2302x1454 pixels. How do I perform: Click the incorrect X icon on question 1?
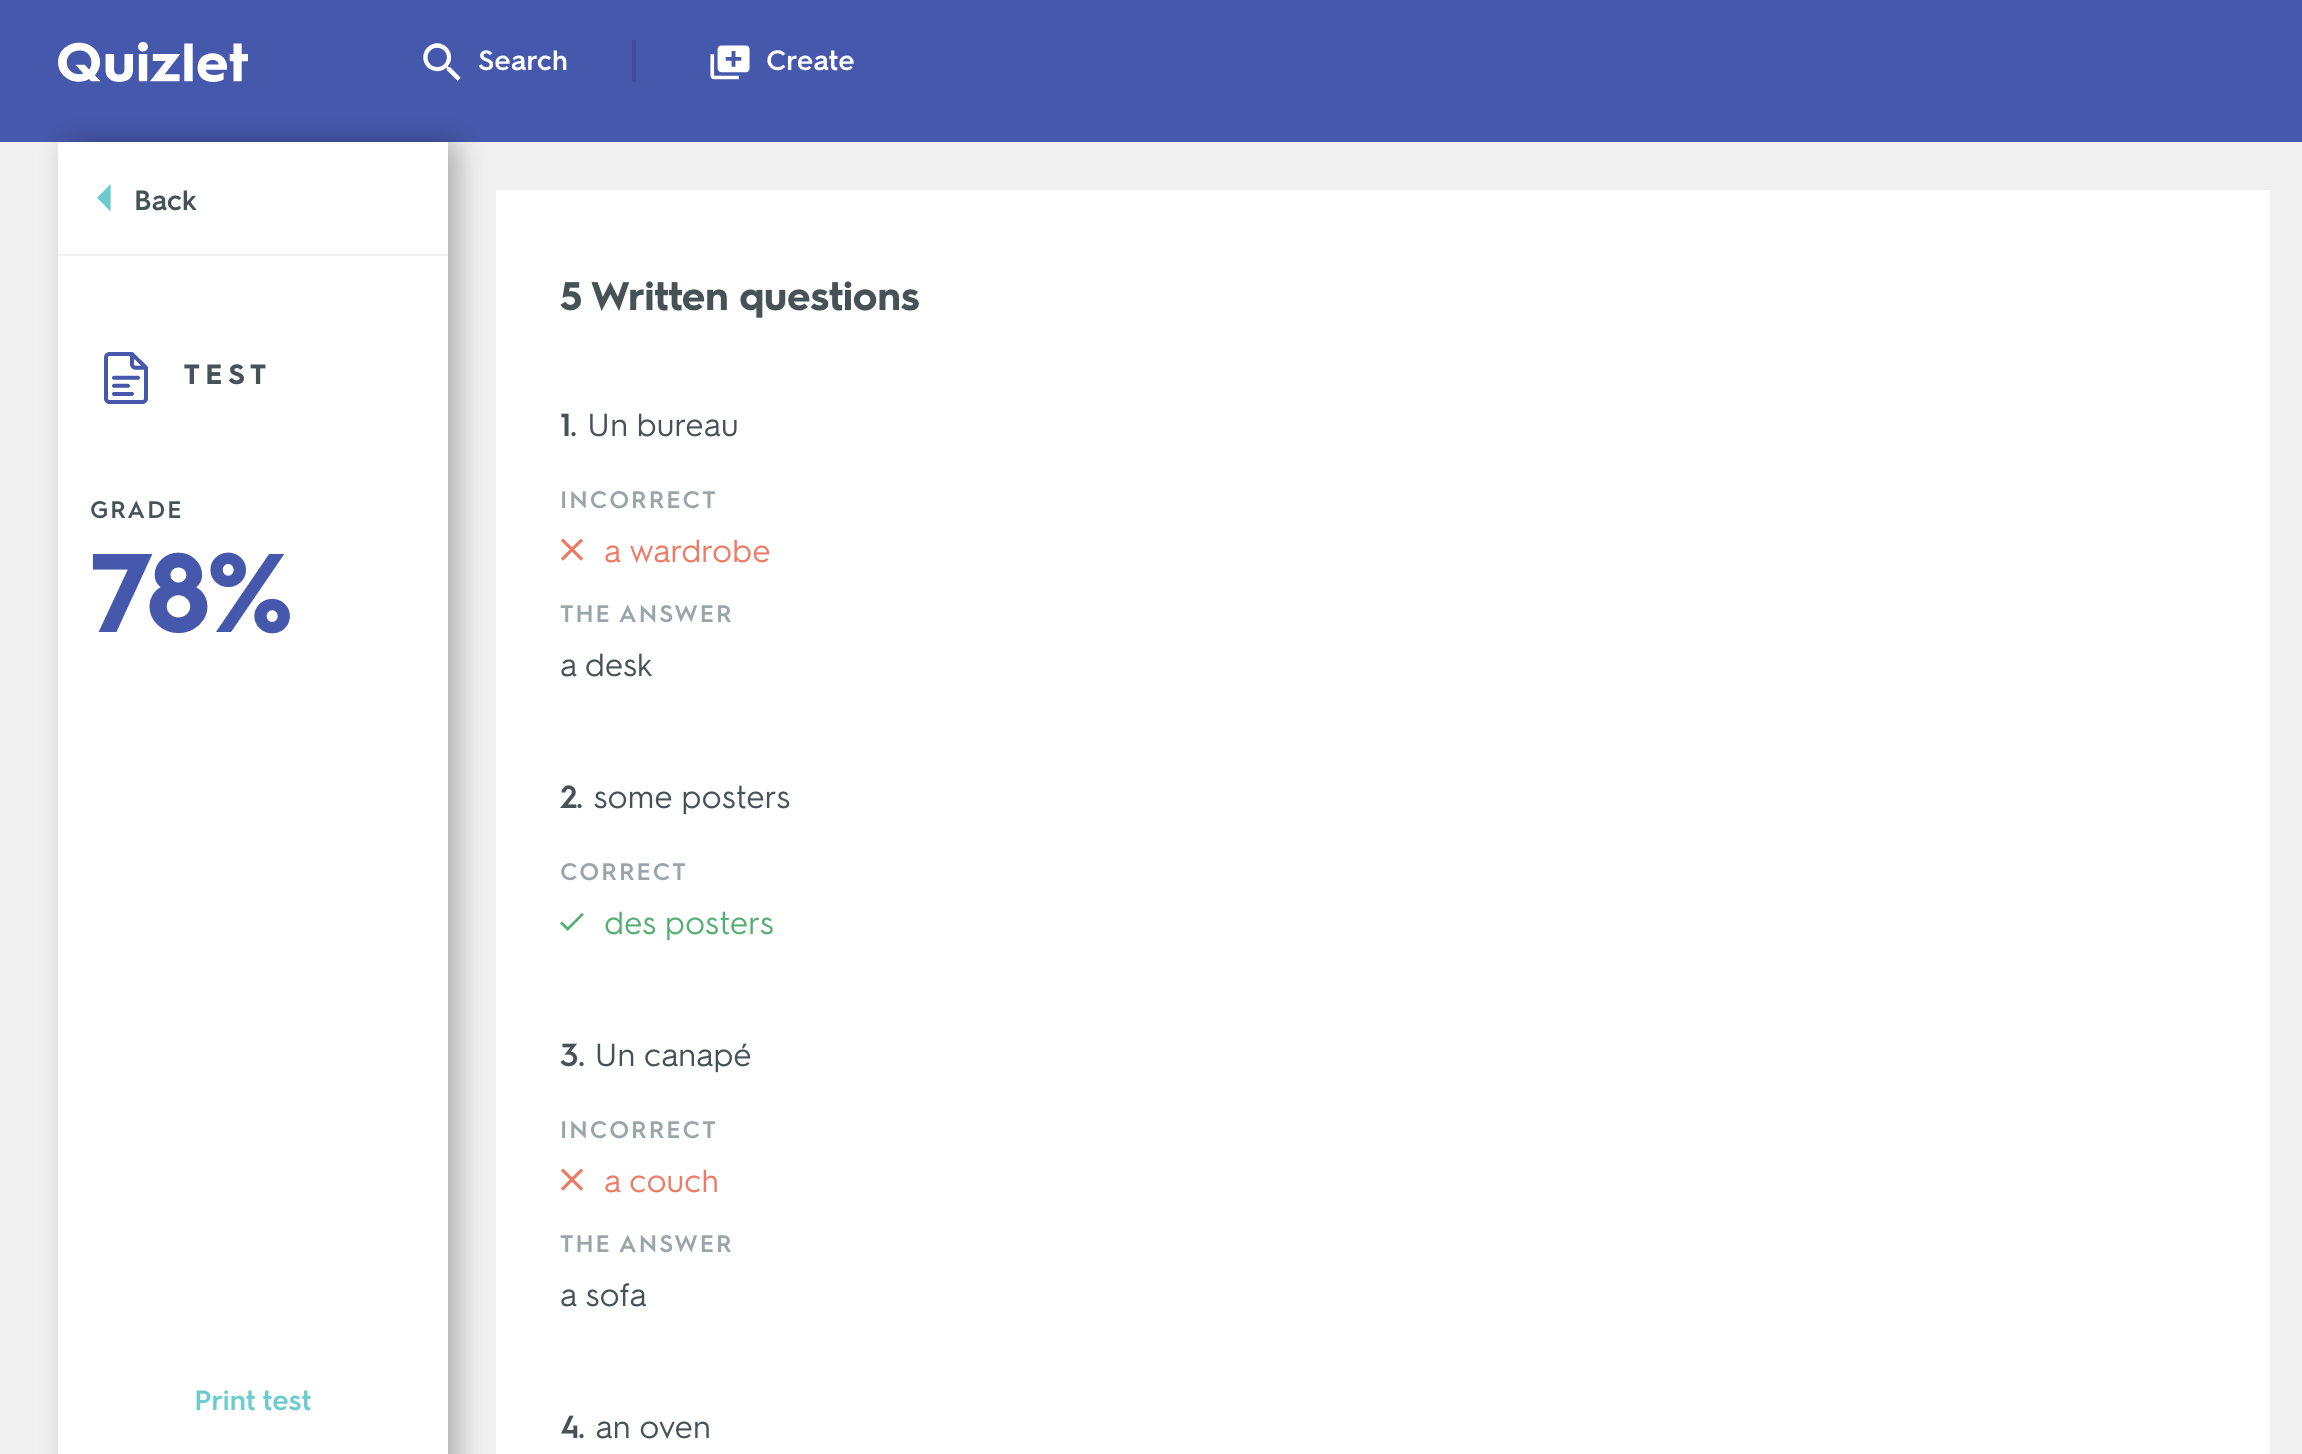pyautogui.click(x=574, y=551)
